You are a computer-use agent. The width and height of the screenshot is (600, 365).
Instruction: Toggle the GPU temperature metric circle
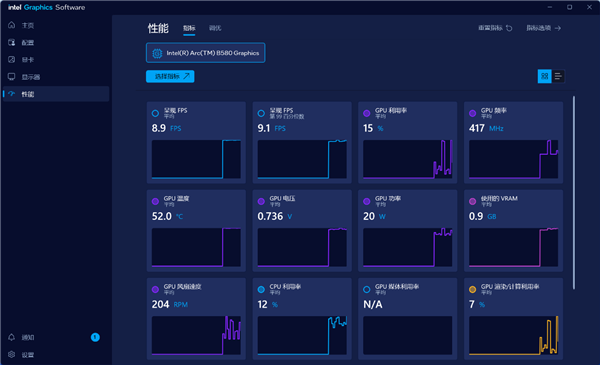click(x=155, y=201)
